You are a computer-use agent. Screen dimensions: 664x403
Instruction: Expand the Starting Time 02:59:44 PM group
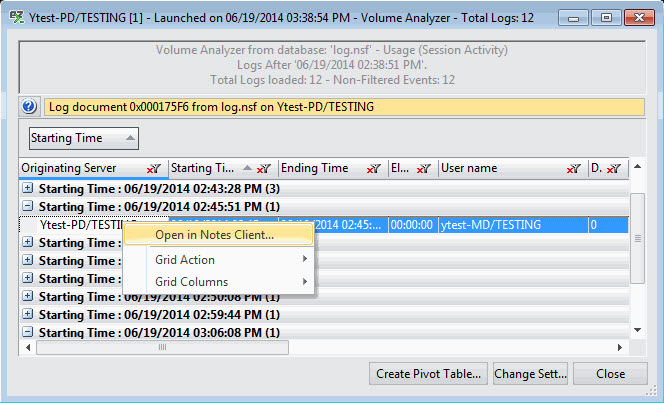[28, 314]
